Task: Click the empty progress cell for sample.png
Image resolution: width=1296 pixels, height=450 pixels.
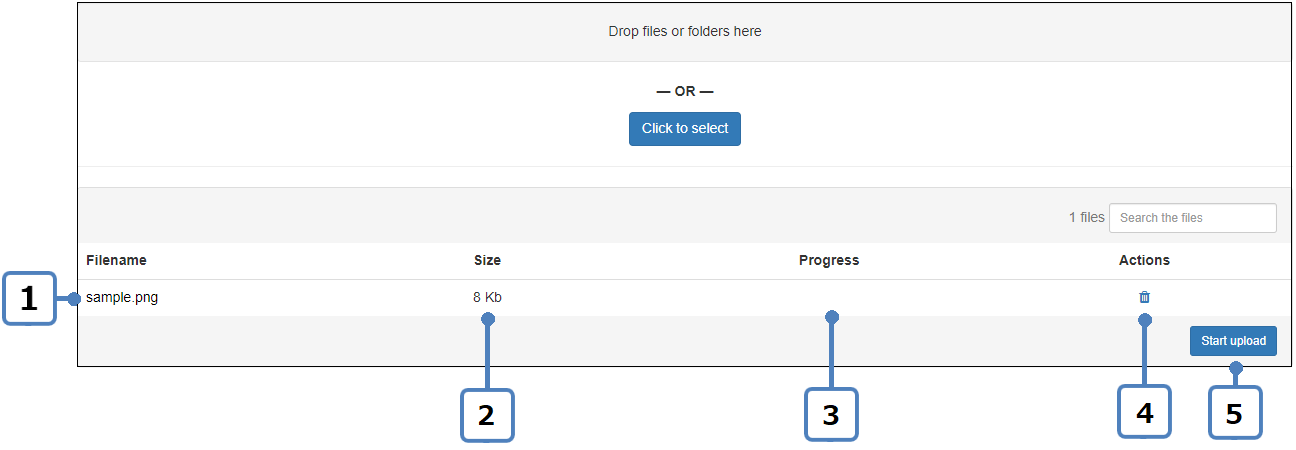Action: pos(828,297)
